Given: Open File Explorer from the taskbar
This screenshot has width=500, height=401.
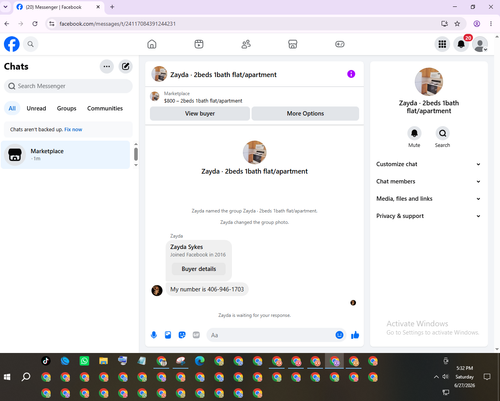Looking at the screenshot, I should click(x=104, y=361).
